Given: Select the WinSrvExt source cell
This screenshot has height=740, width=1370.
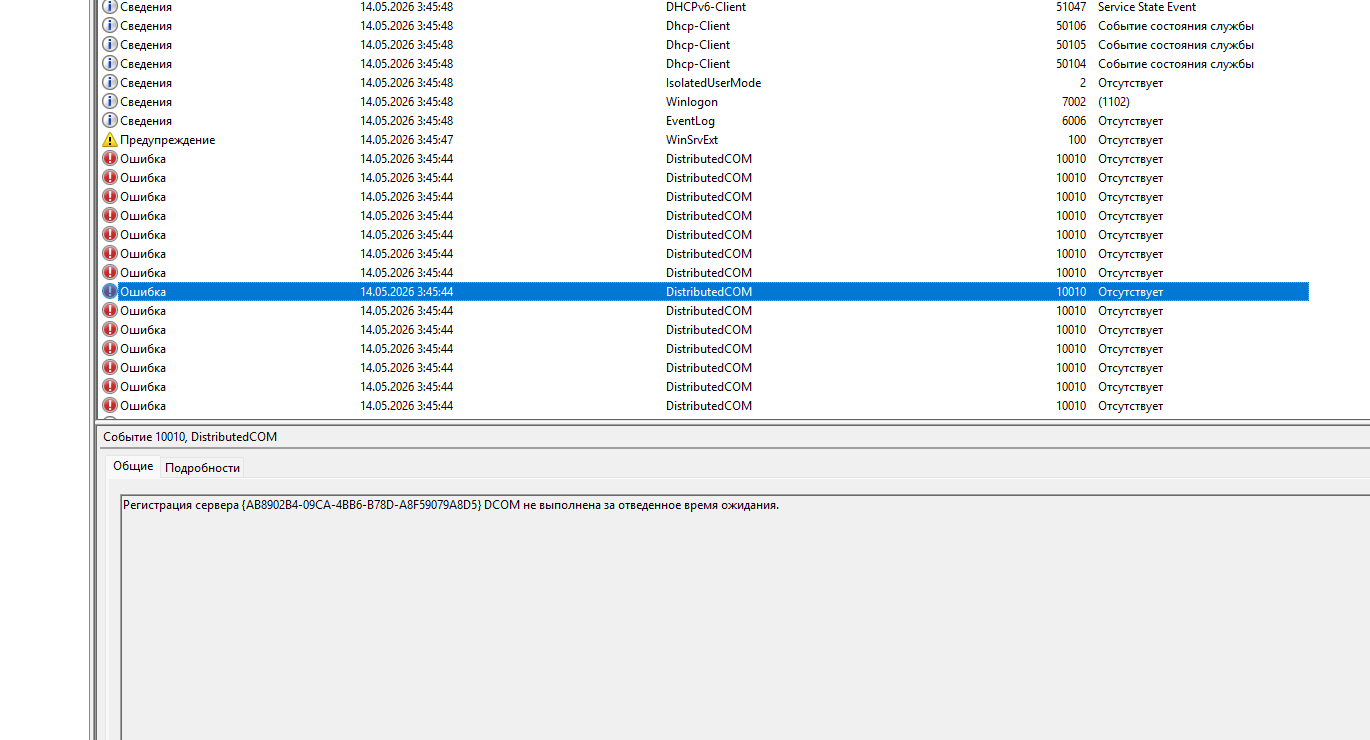Looking at the screenshot, I should 692,140.
